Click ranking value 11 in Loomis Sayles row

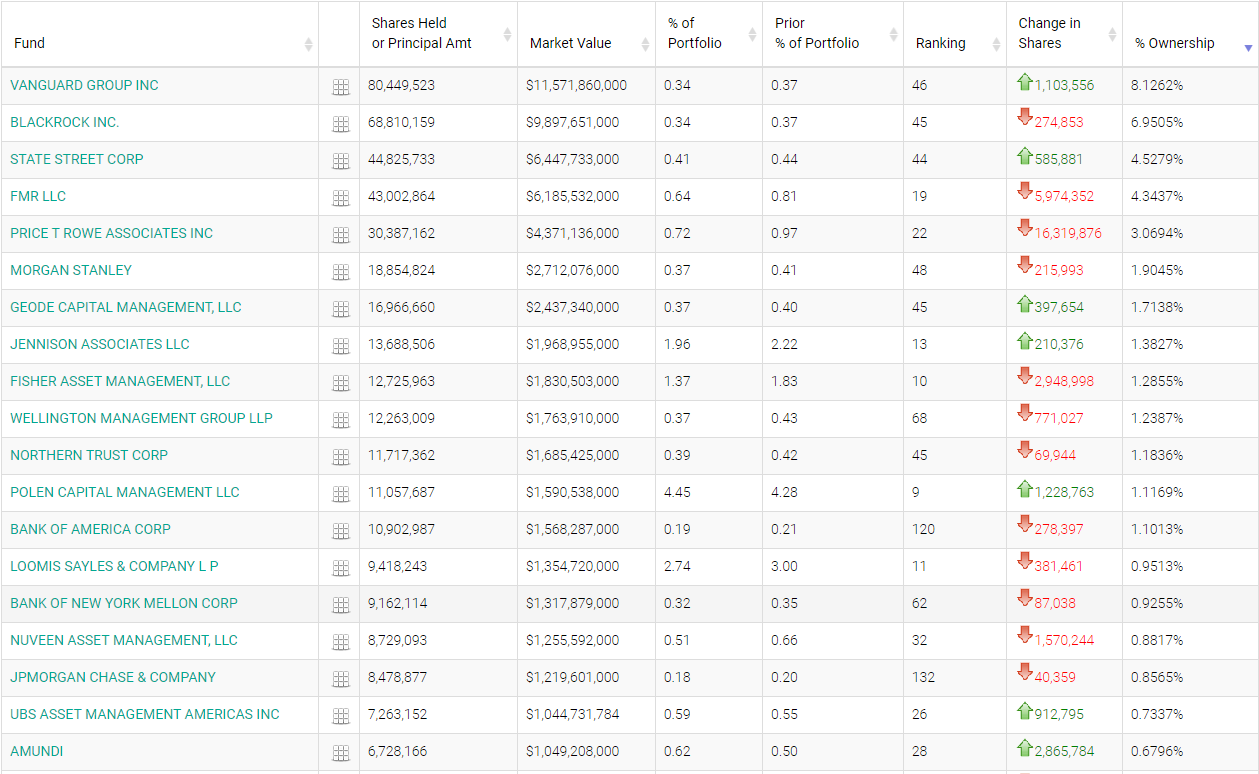coord(919,567)
